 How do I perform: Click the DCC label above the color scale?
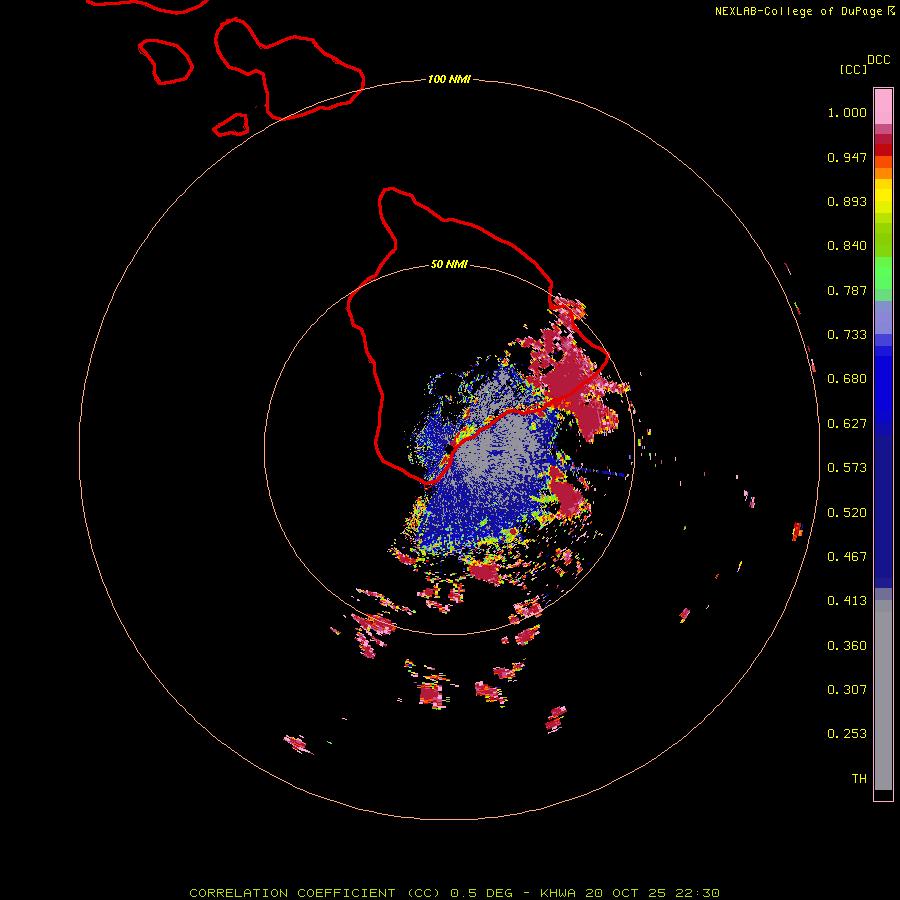[x=878, y=60]
